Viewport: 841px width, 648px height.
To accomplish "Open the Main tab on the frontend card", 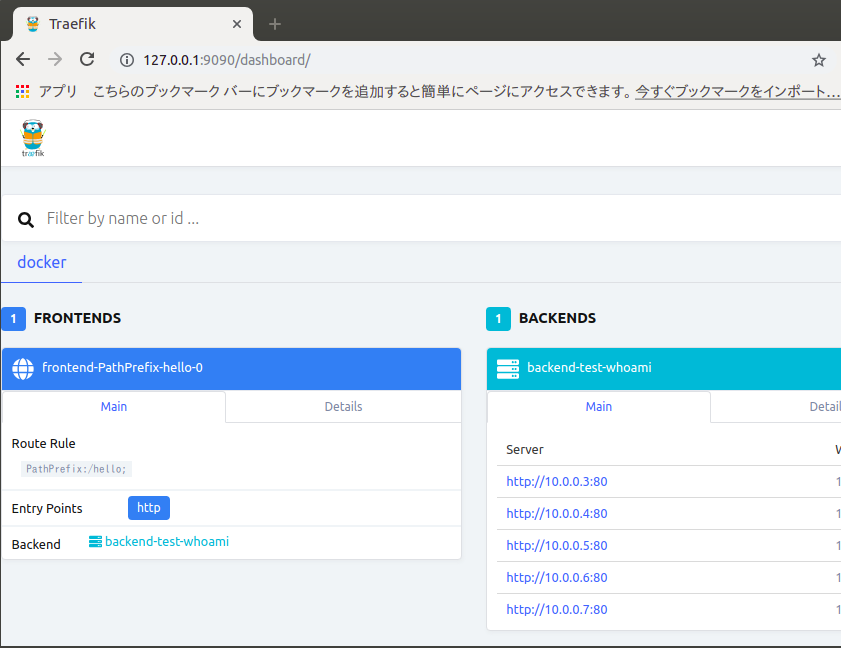I will pyautogui.click(x=114, y=407).
